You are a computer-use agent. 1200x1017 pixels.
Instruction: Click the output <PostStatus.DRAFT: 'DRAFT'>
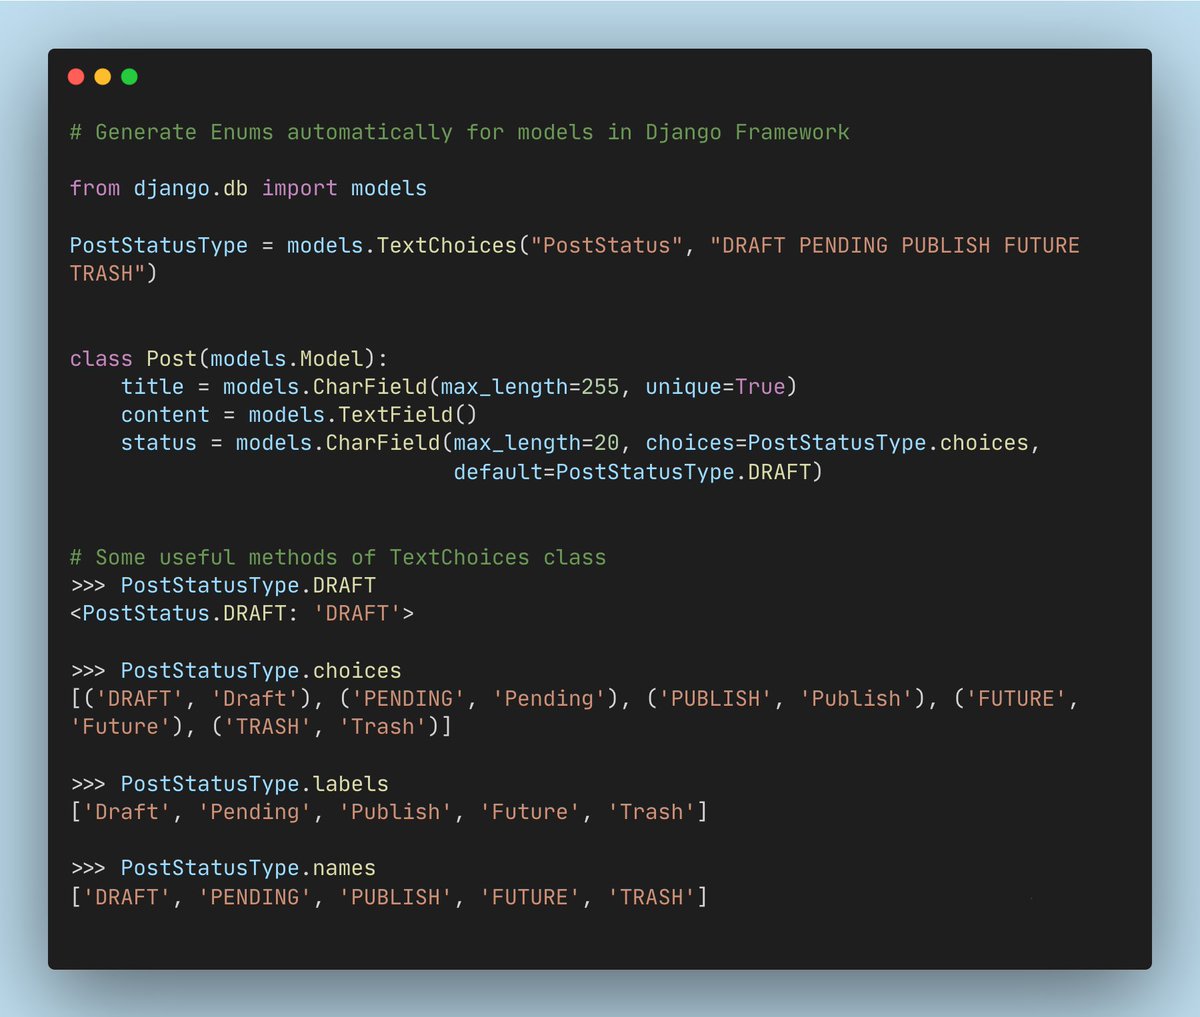(242, 613)
